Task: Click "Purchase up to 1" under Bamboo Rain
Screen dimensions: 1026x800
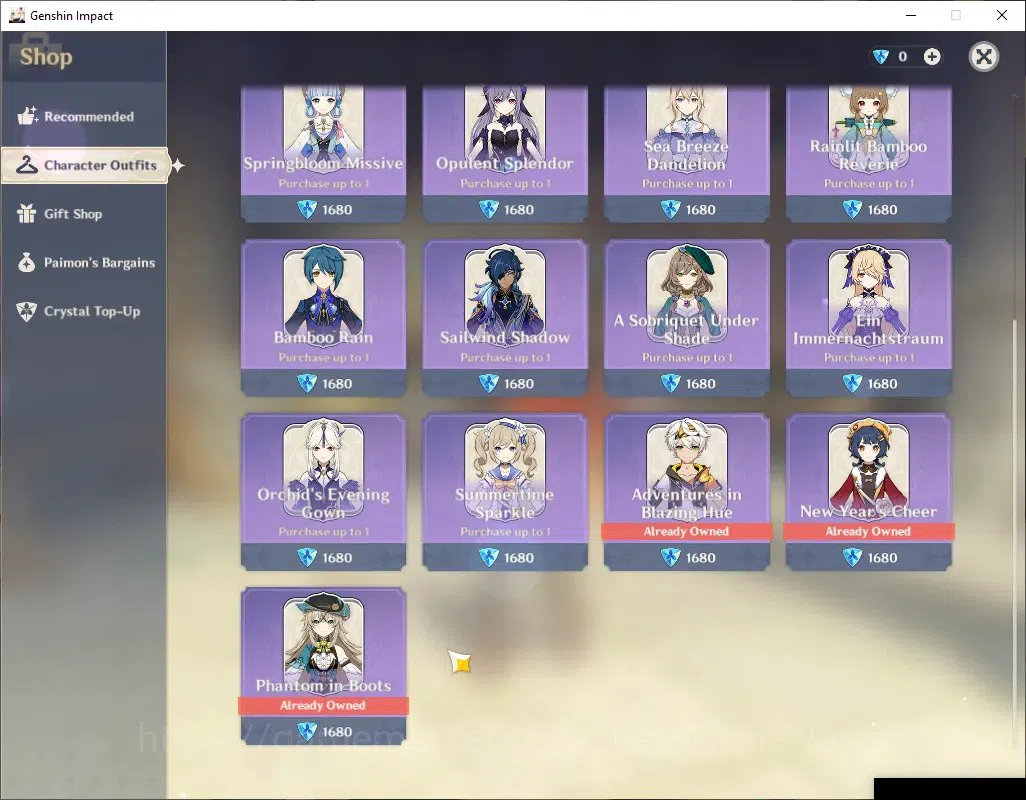Action: 323,358
